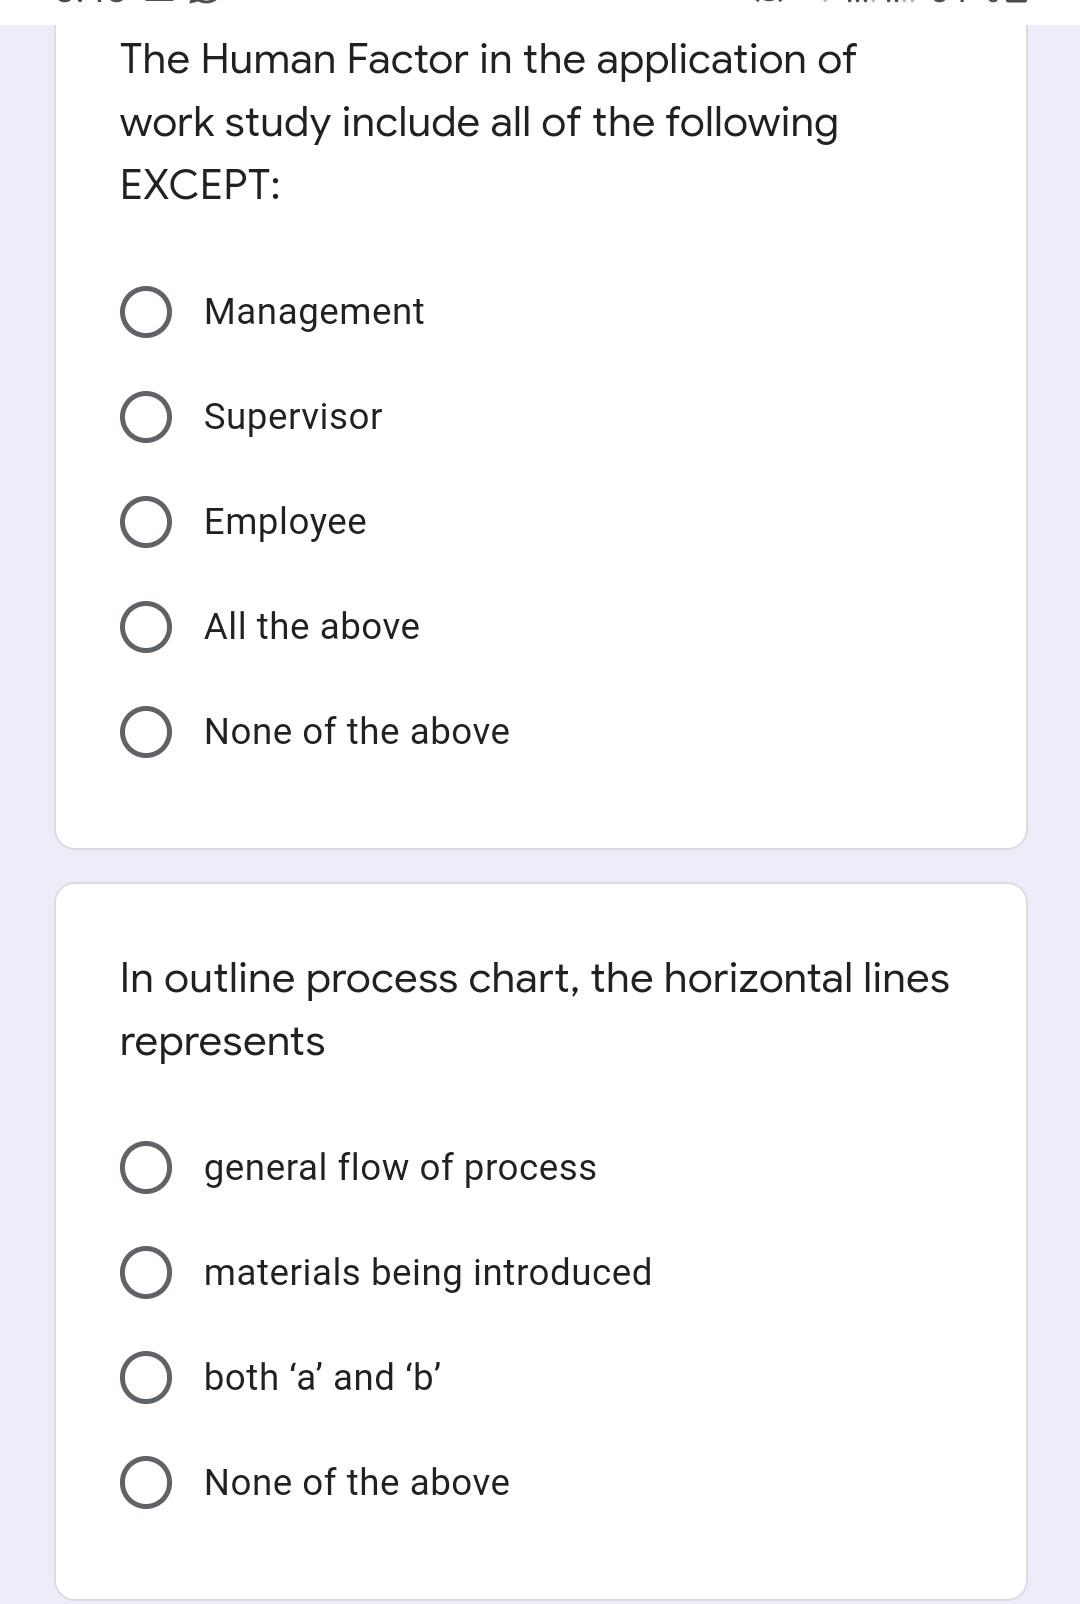Choose "general flow of process" answer
1080x1604 pixels.
145,1166
